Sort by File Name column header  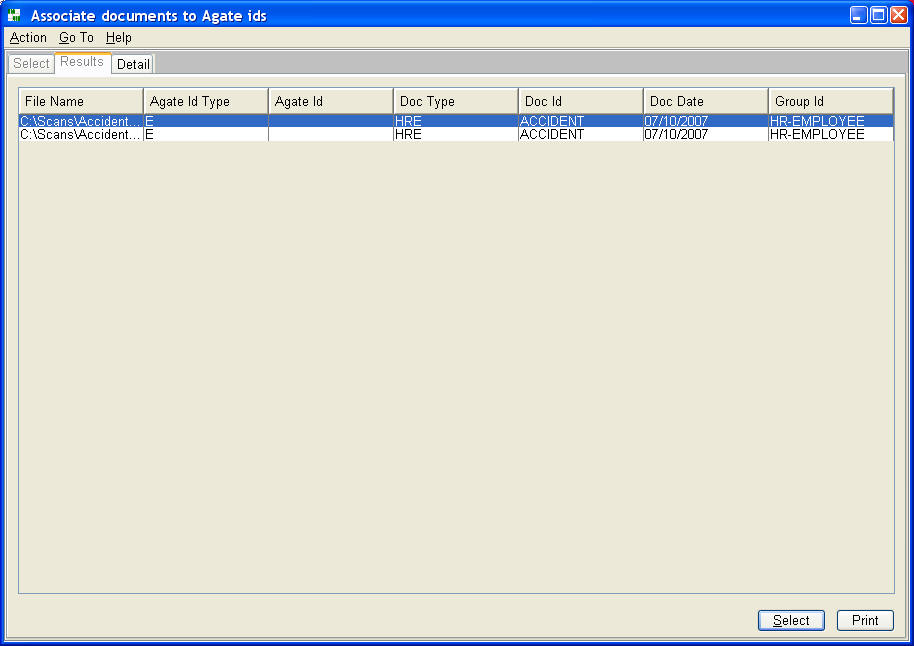click(81, 101)
